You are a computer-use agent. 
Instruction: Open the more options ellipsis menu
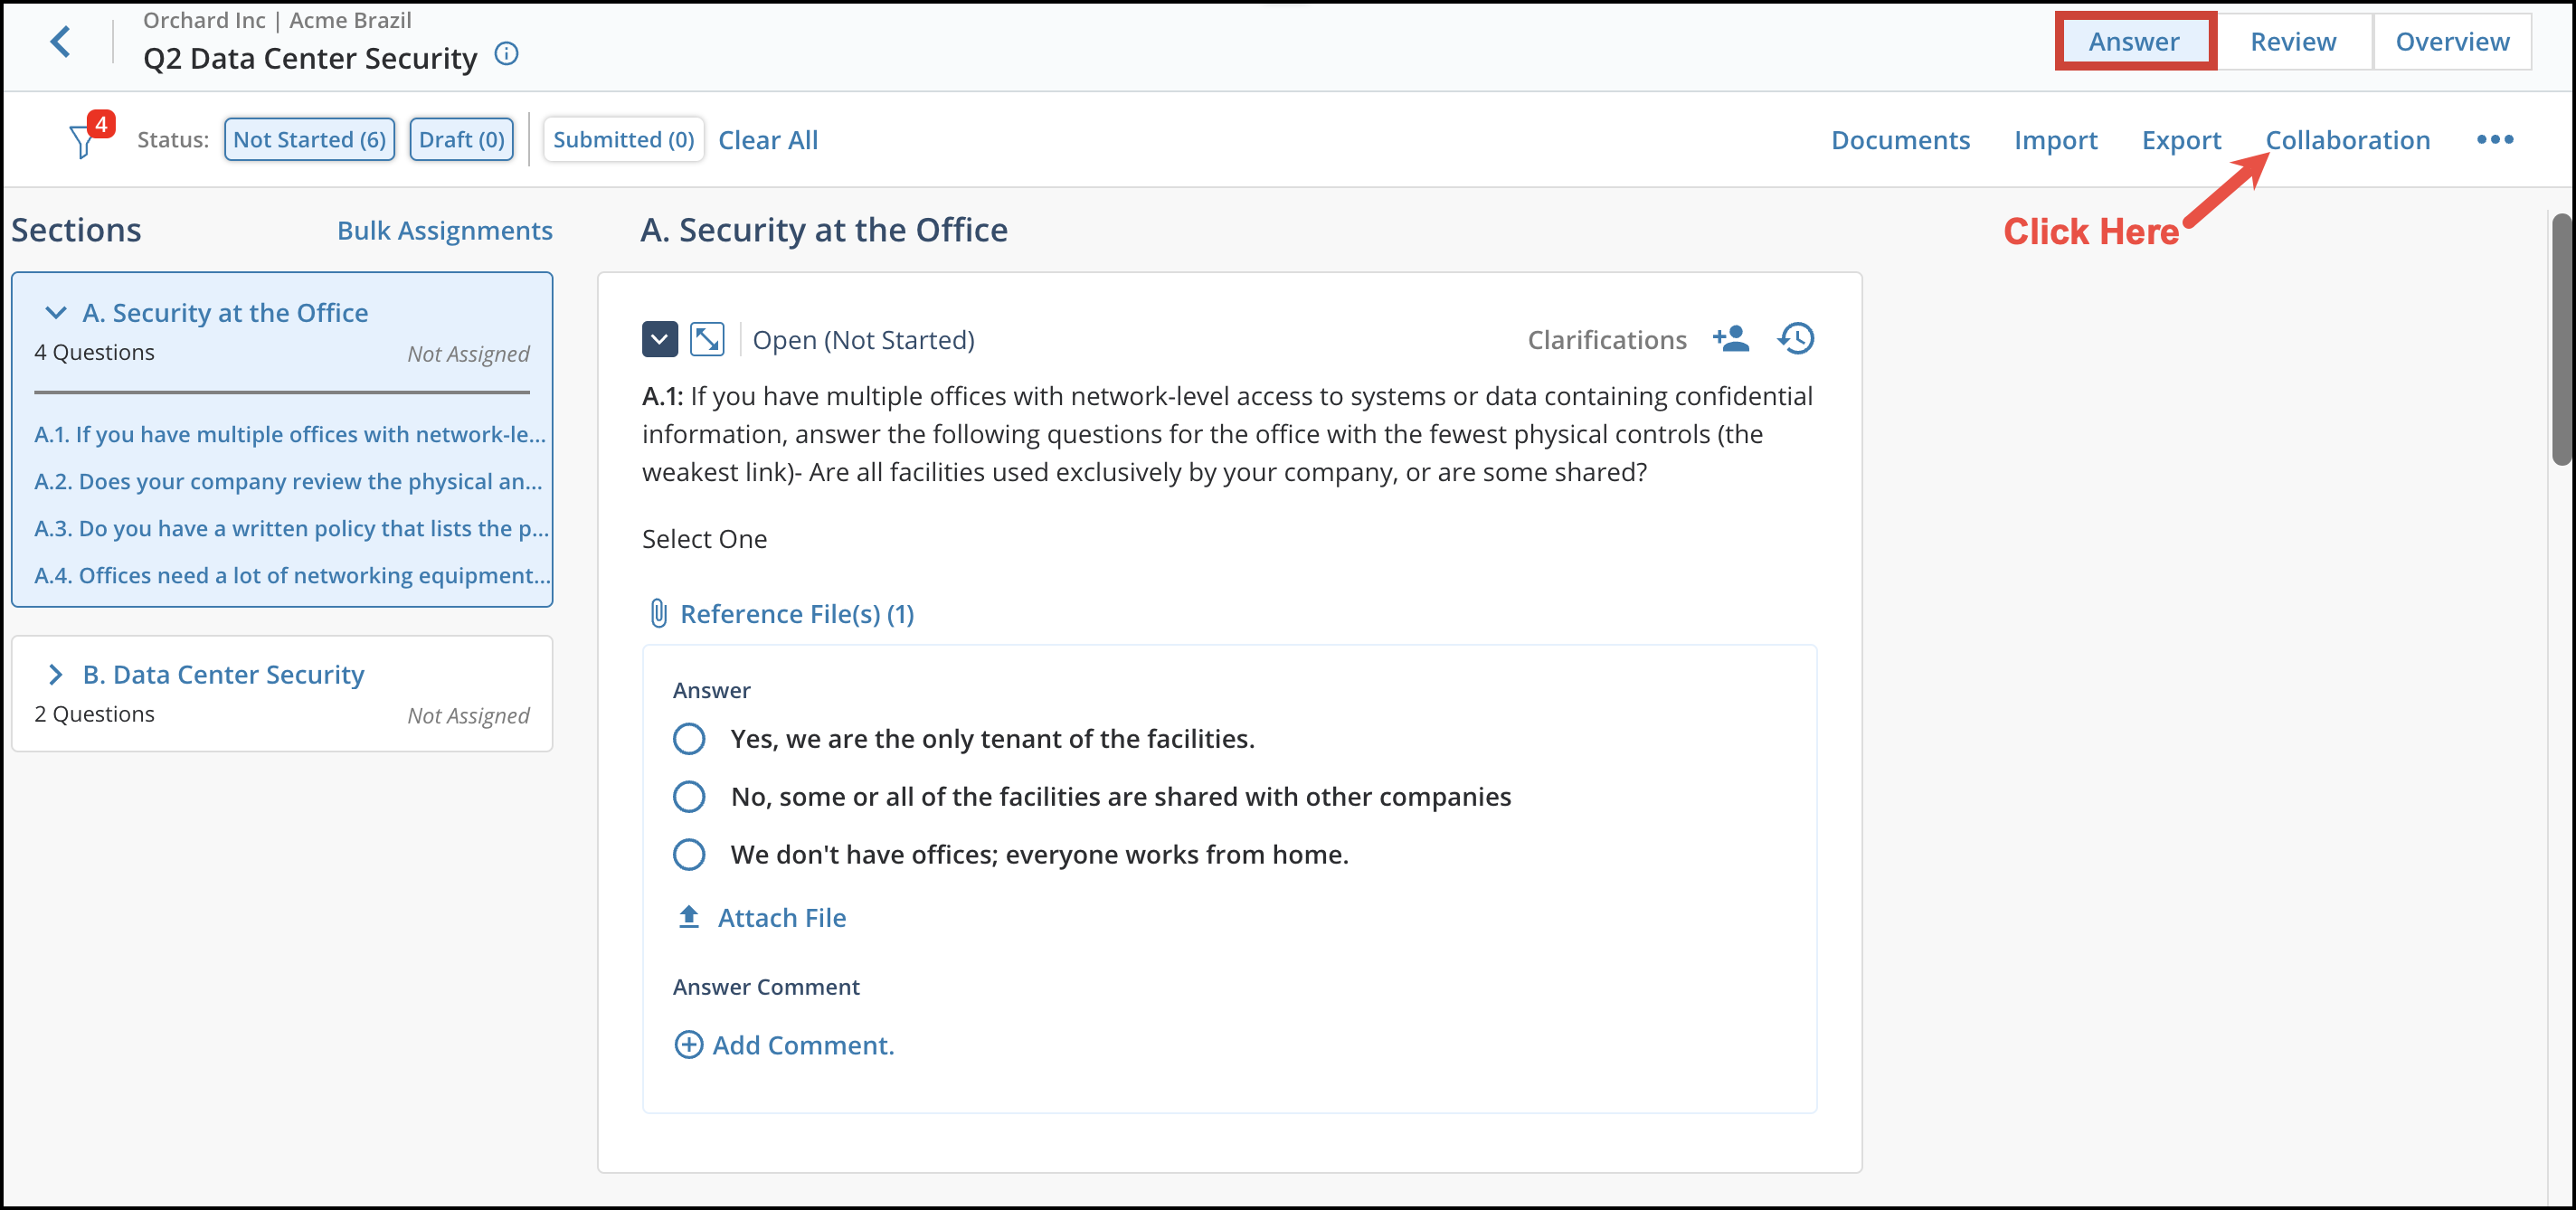click(2495, 140)
